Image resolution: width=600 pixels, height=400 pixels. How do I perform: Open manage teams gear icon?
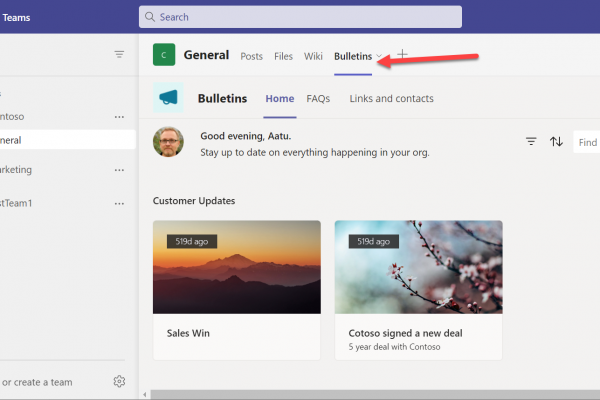[x=119, y=381]
